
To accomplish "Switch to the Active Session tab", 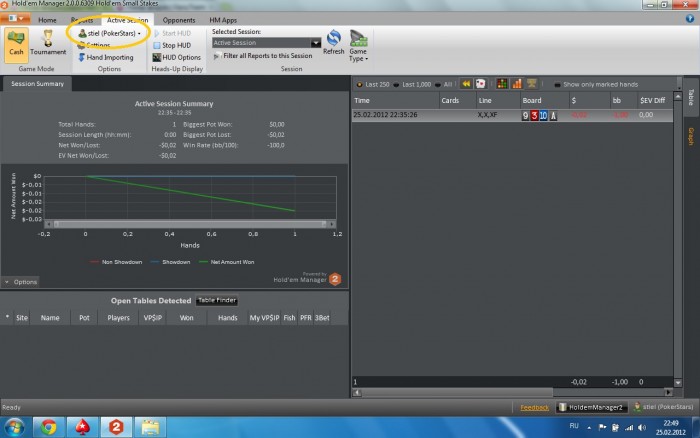I will [x=127, y=20].
